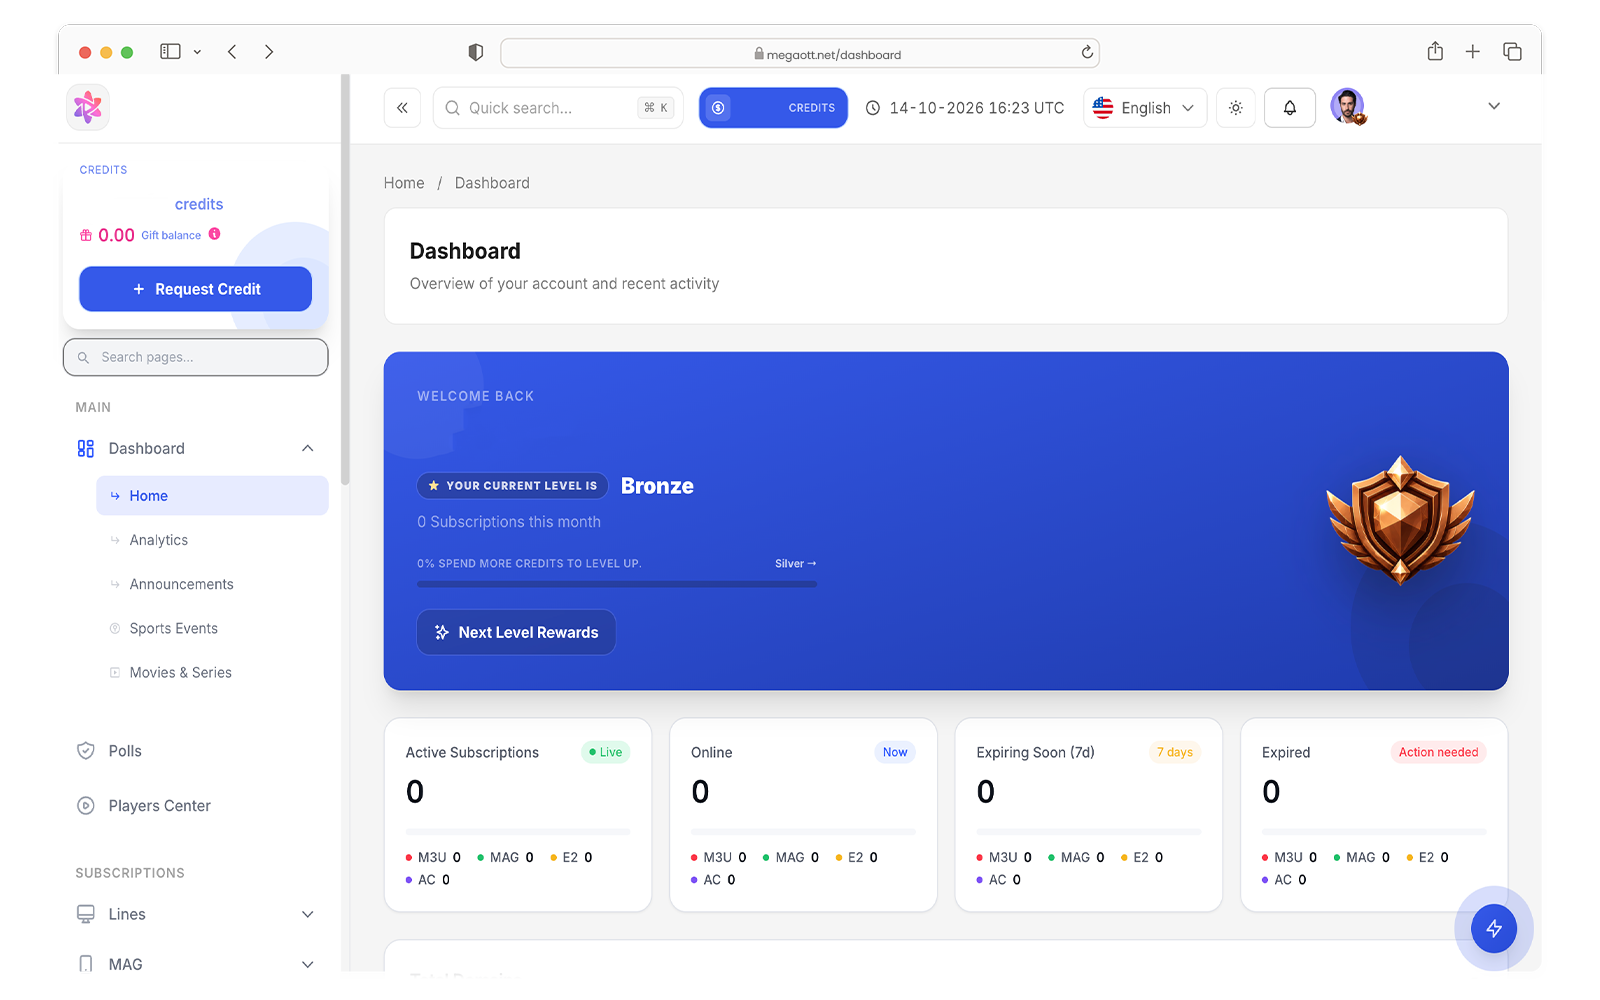Go to Sports Events
Viewport: 1600px width, 1000px height.
point(173,628)
